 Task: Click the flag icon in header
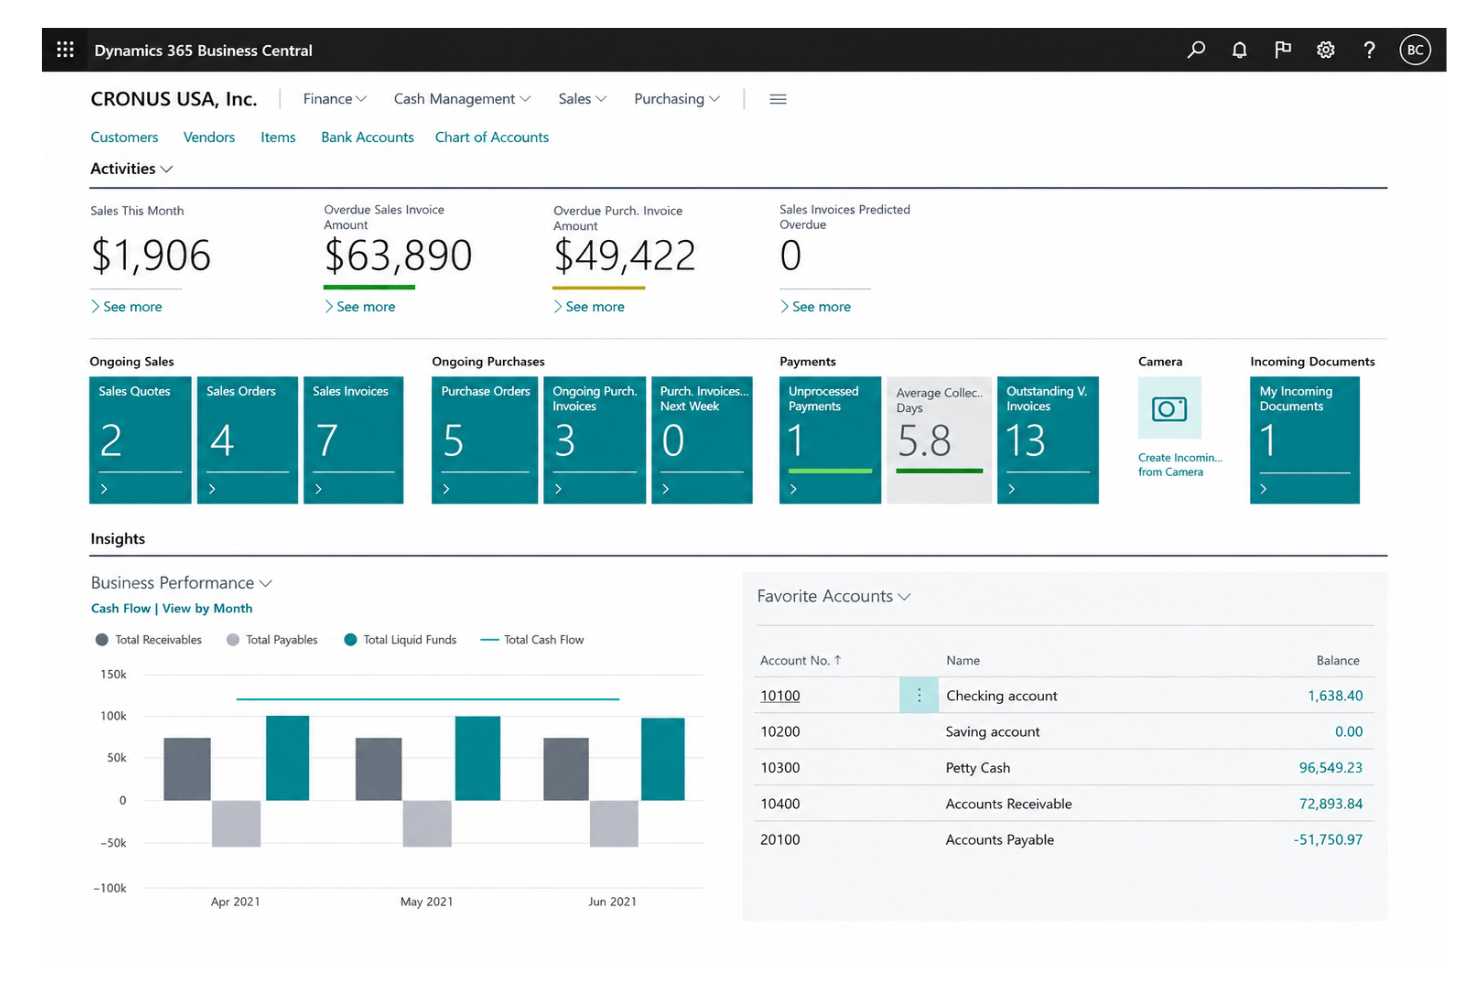(1282, 49)
